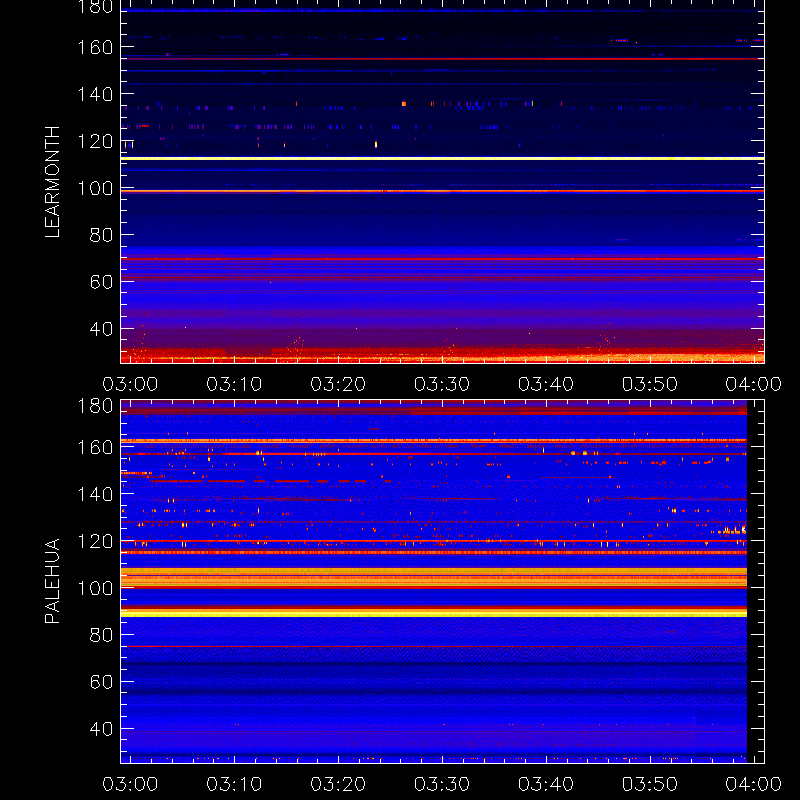This screenshot has height=800, width=800.
Task: Pick the 04:00 time label under LEARMONTH plot
Action: coord(754,384)
